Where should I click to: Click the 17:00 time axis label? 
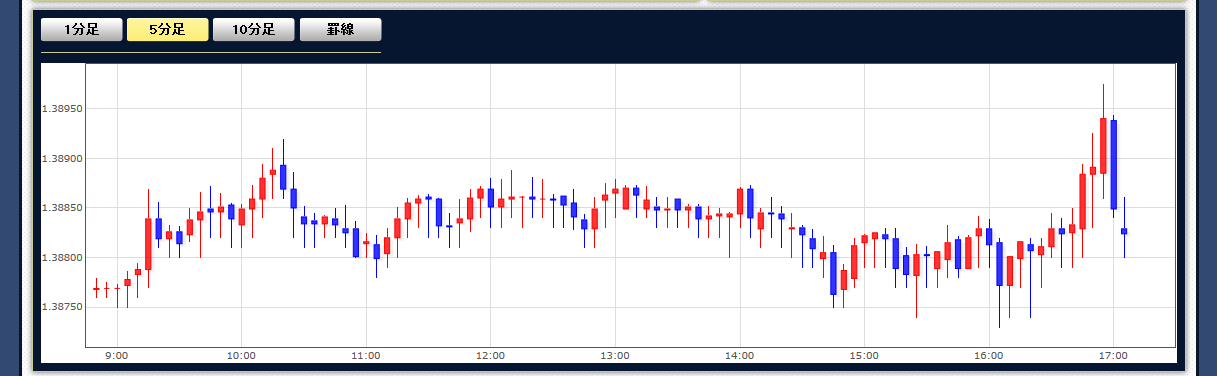[1113, 356]
